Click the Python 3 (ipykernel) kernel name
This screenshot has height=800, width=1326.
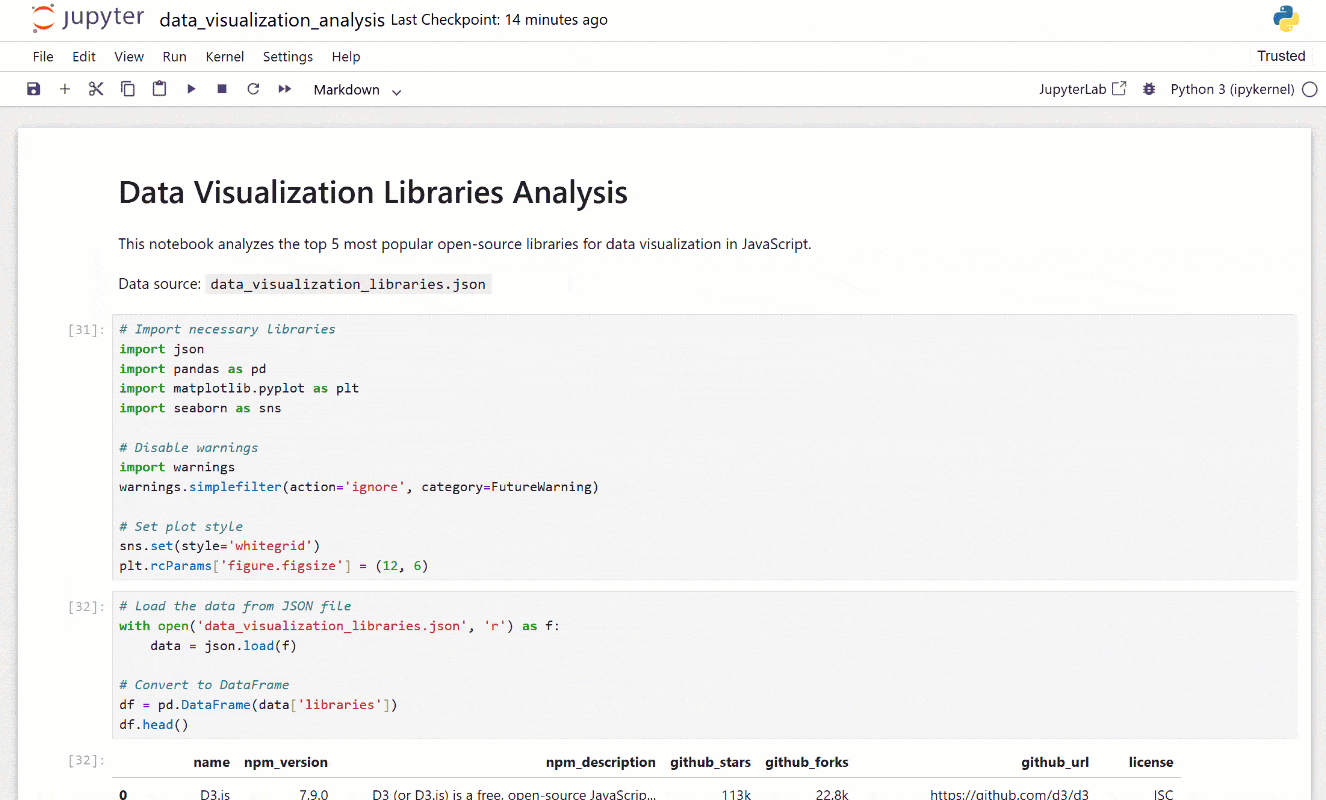(x=1232, y=89)
